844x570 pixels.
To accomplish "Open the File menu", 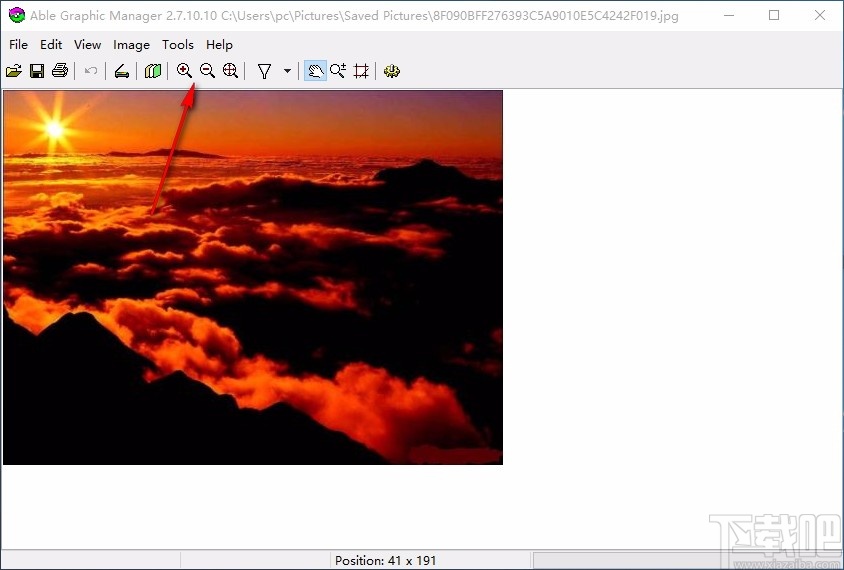I will click(x=18, y=45).
